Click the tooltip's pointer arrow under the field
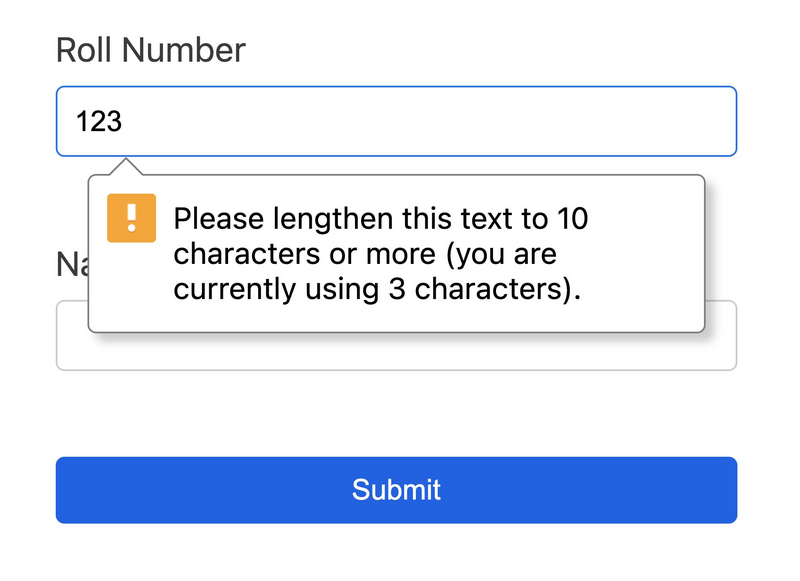 [x=126, y=166]
